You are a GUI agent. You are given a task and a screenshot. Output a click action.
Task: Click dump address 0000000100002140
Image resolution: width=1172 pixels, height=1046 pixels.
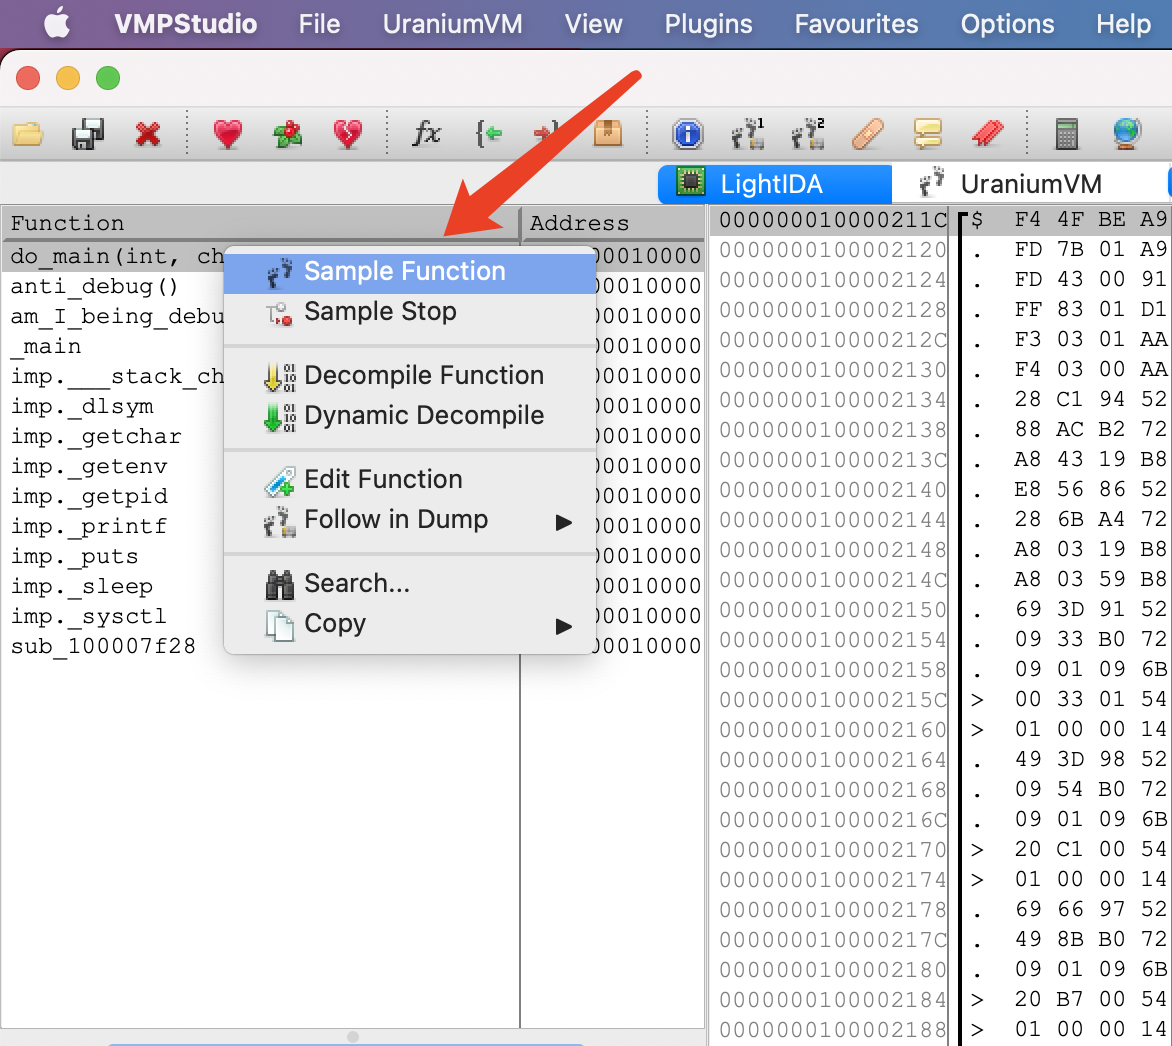point(833,490)
